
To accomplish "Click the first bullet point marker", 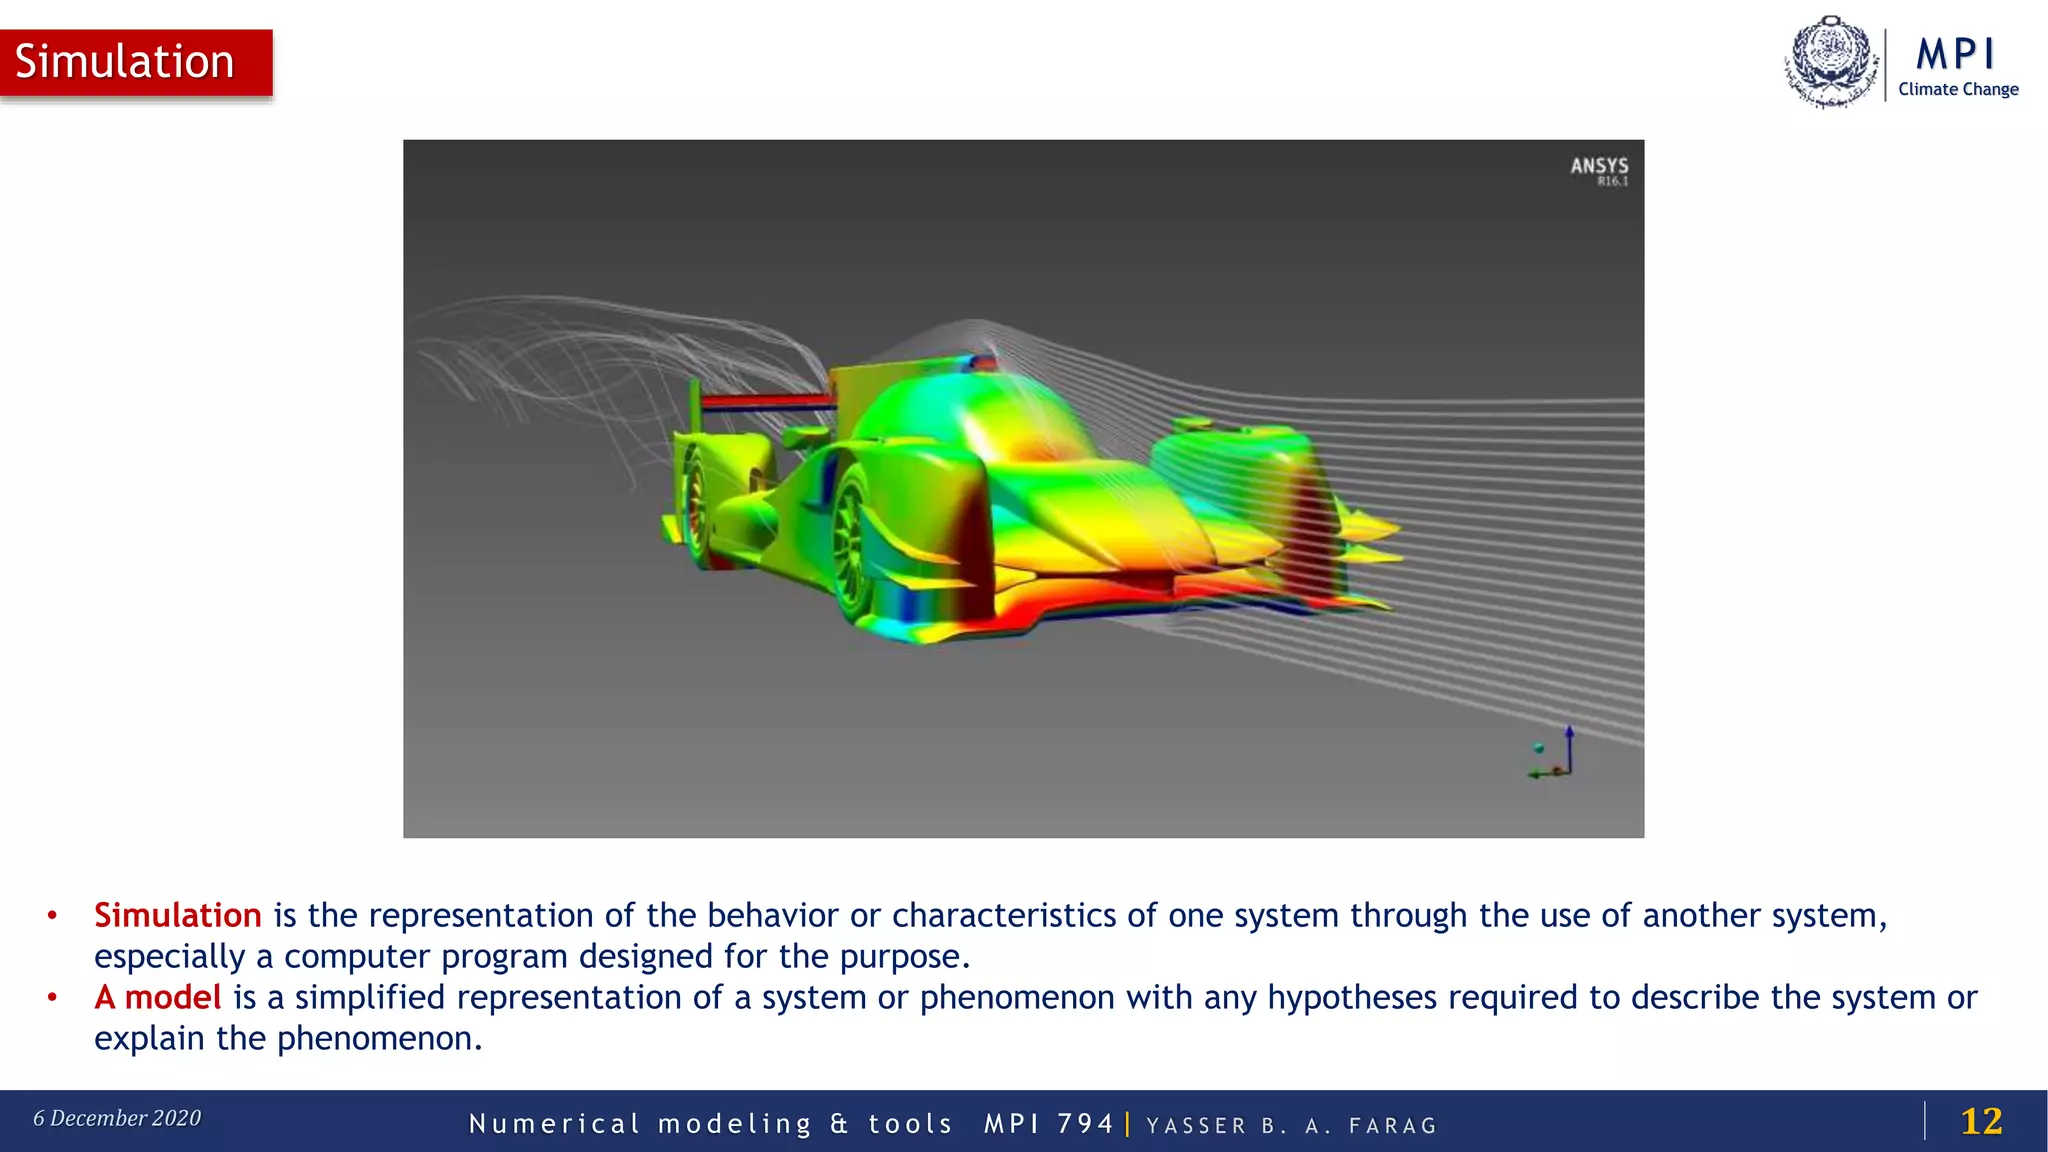I will click(x=52, y=915).
